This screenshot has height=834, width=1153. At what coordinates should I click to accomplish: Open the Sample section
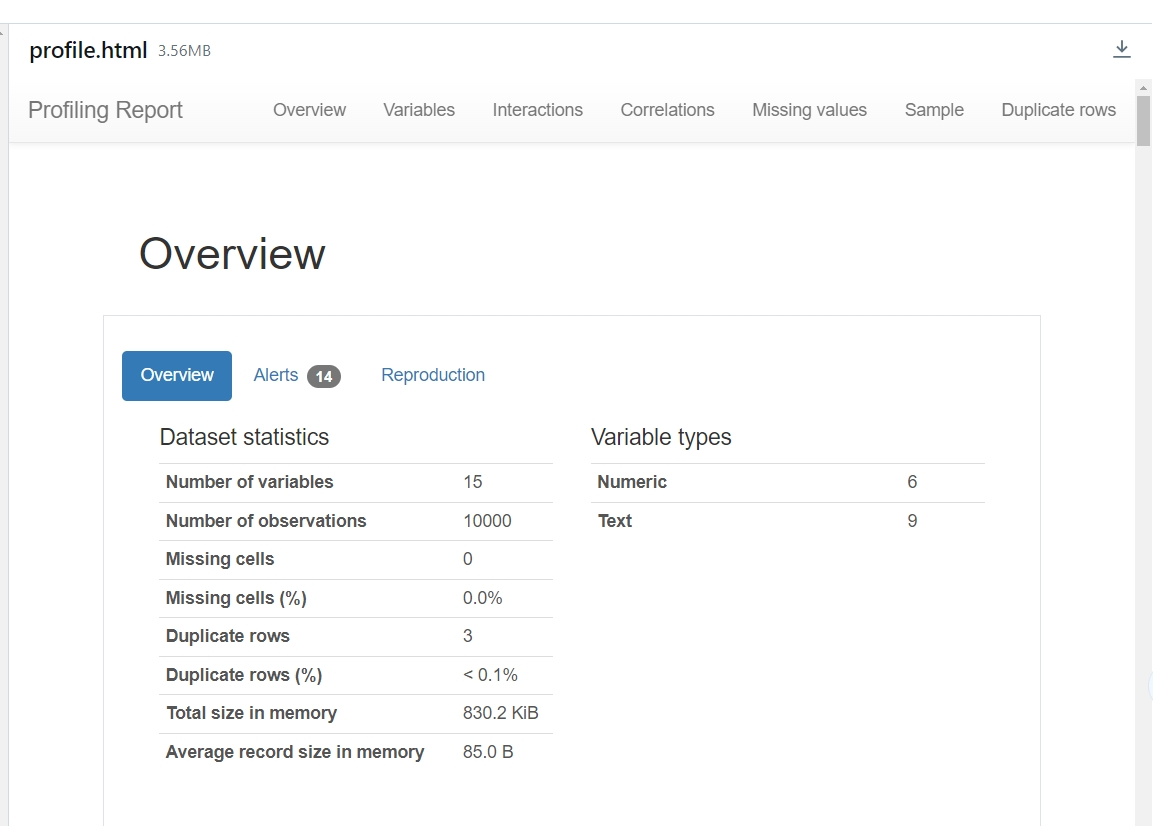[x=934, y=110]
